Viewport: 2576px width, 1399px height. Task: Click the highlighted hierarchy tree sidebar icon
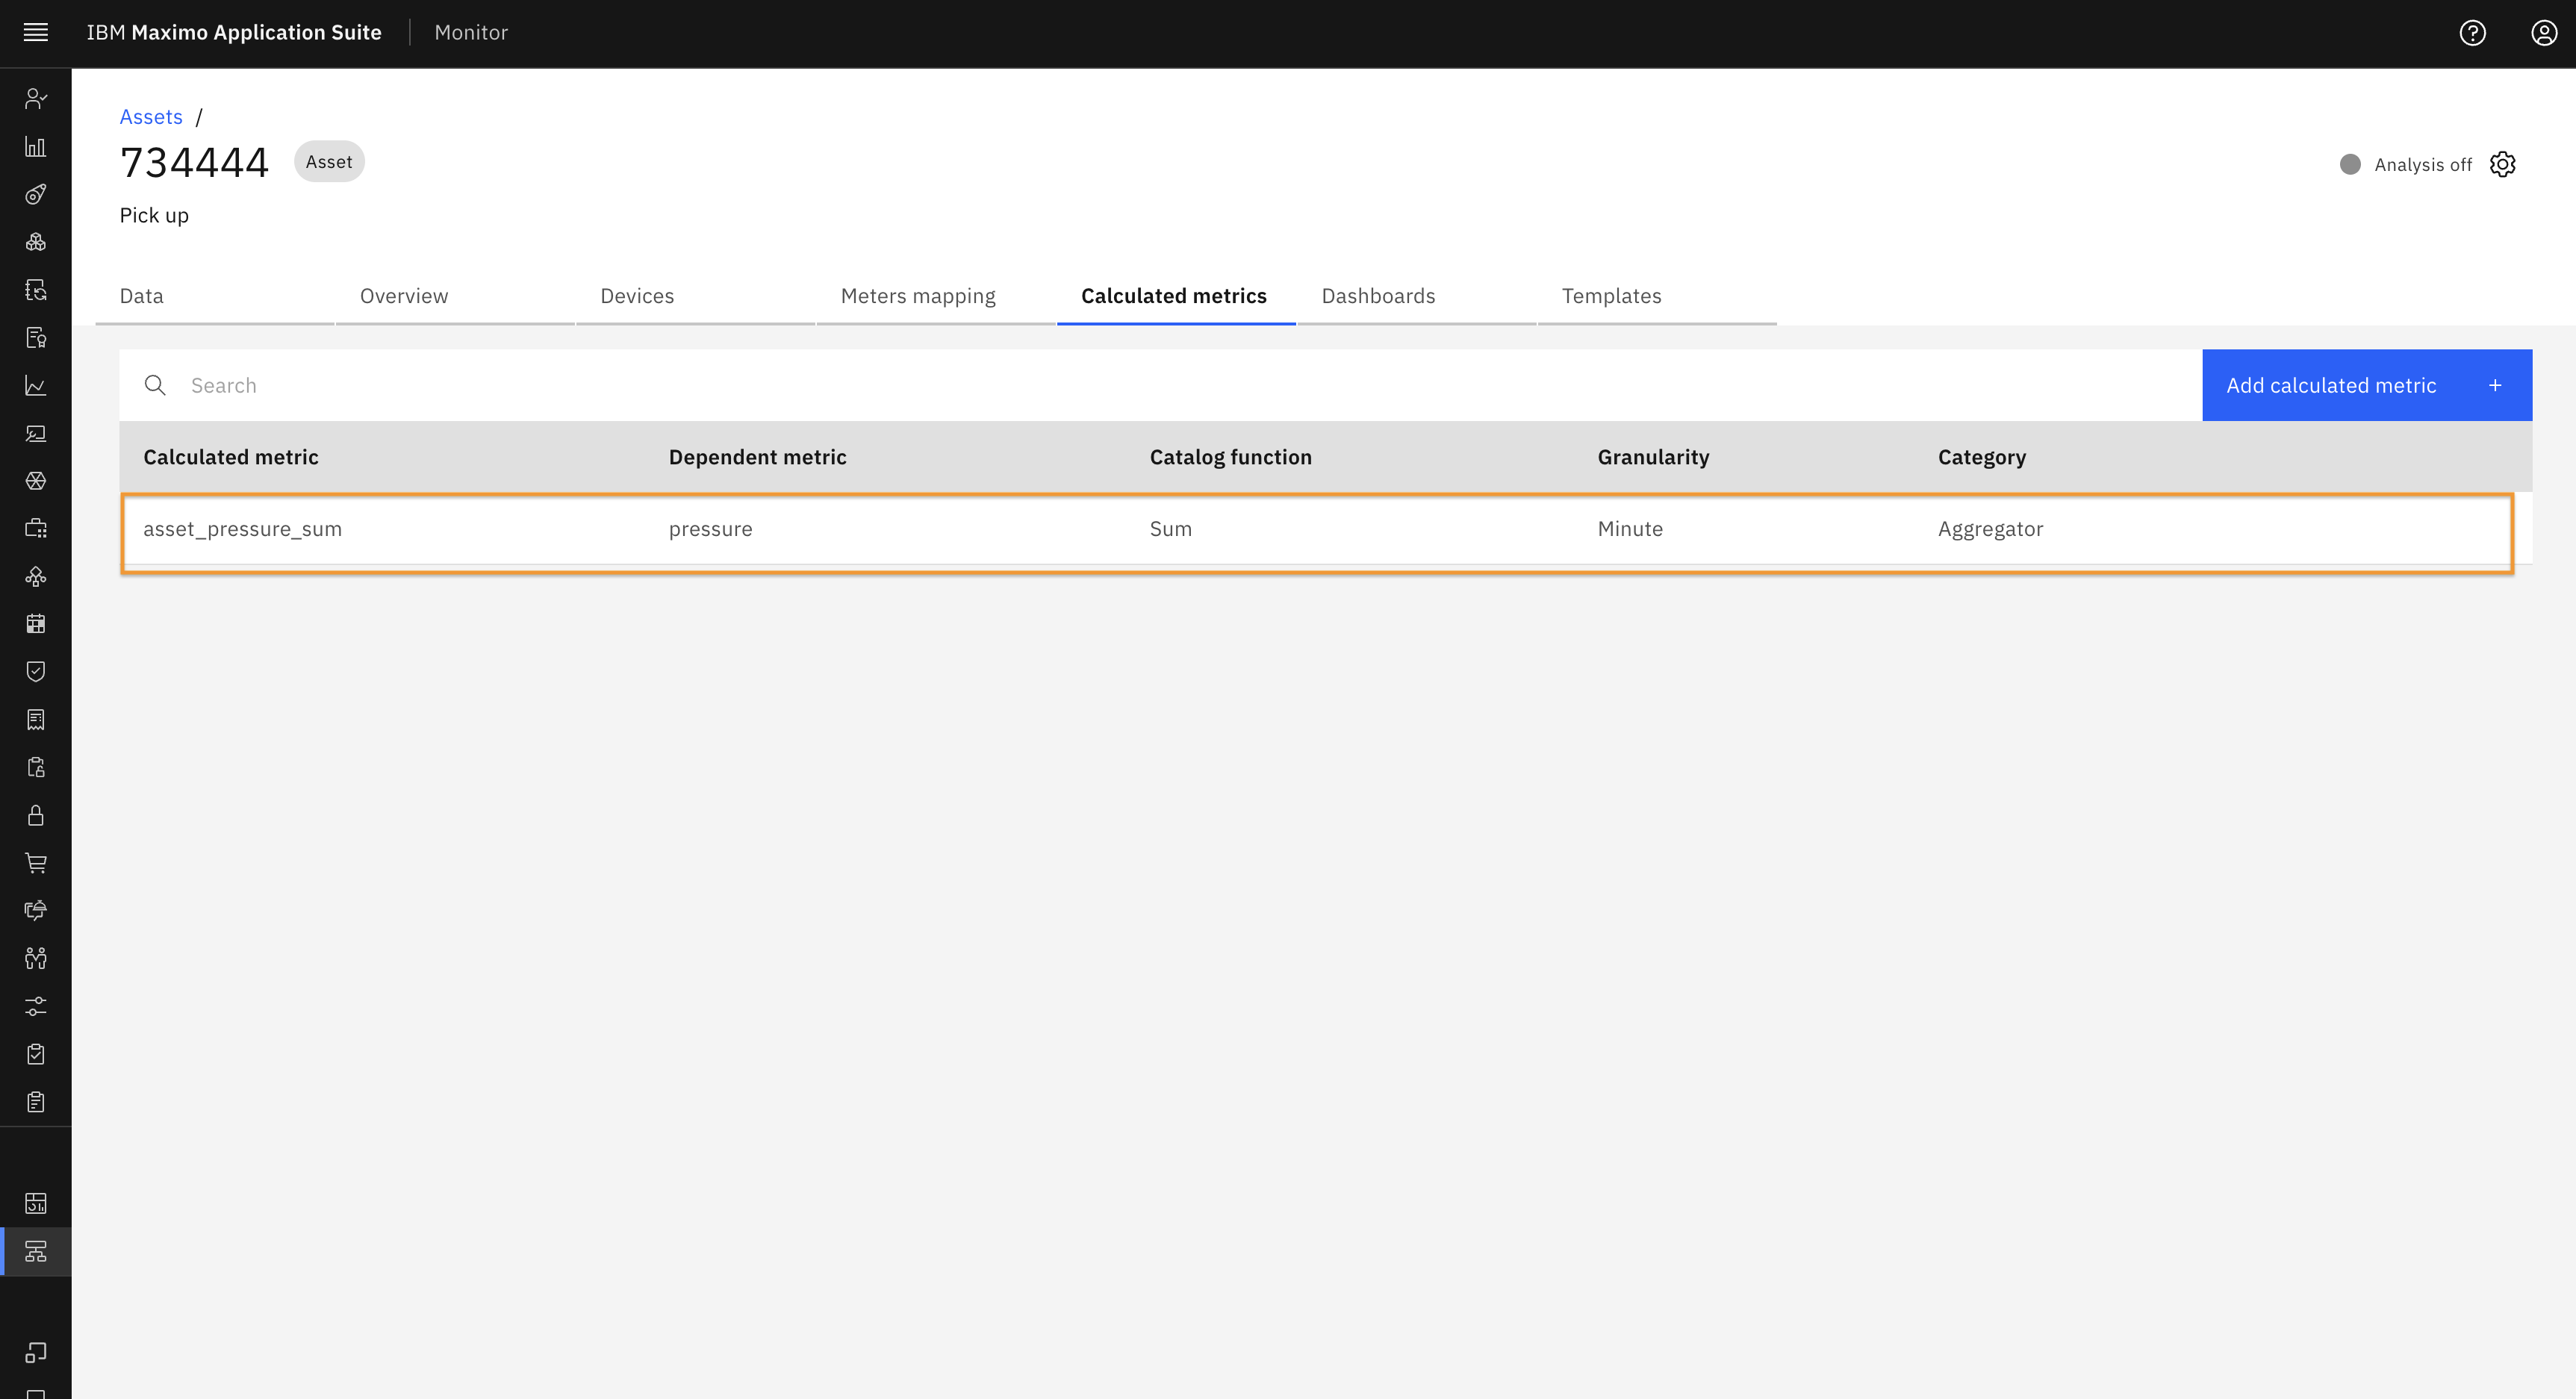(x=36, y=1252)
